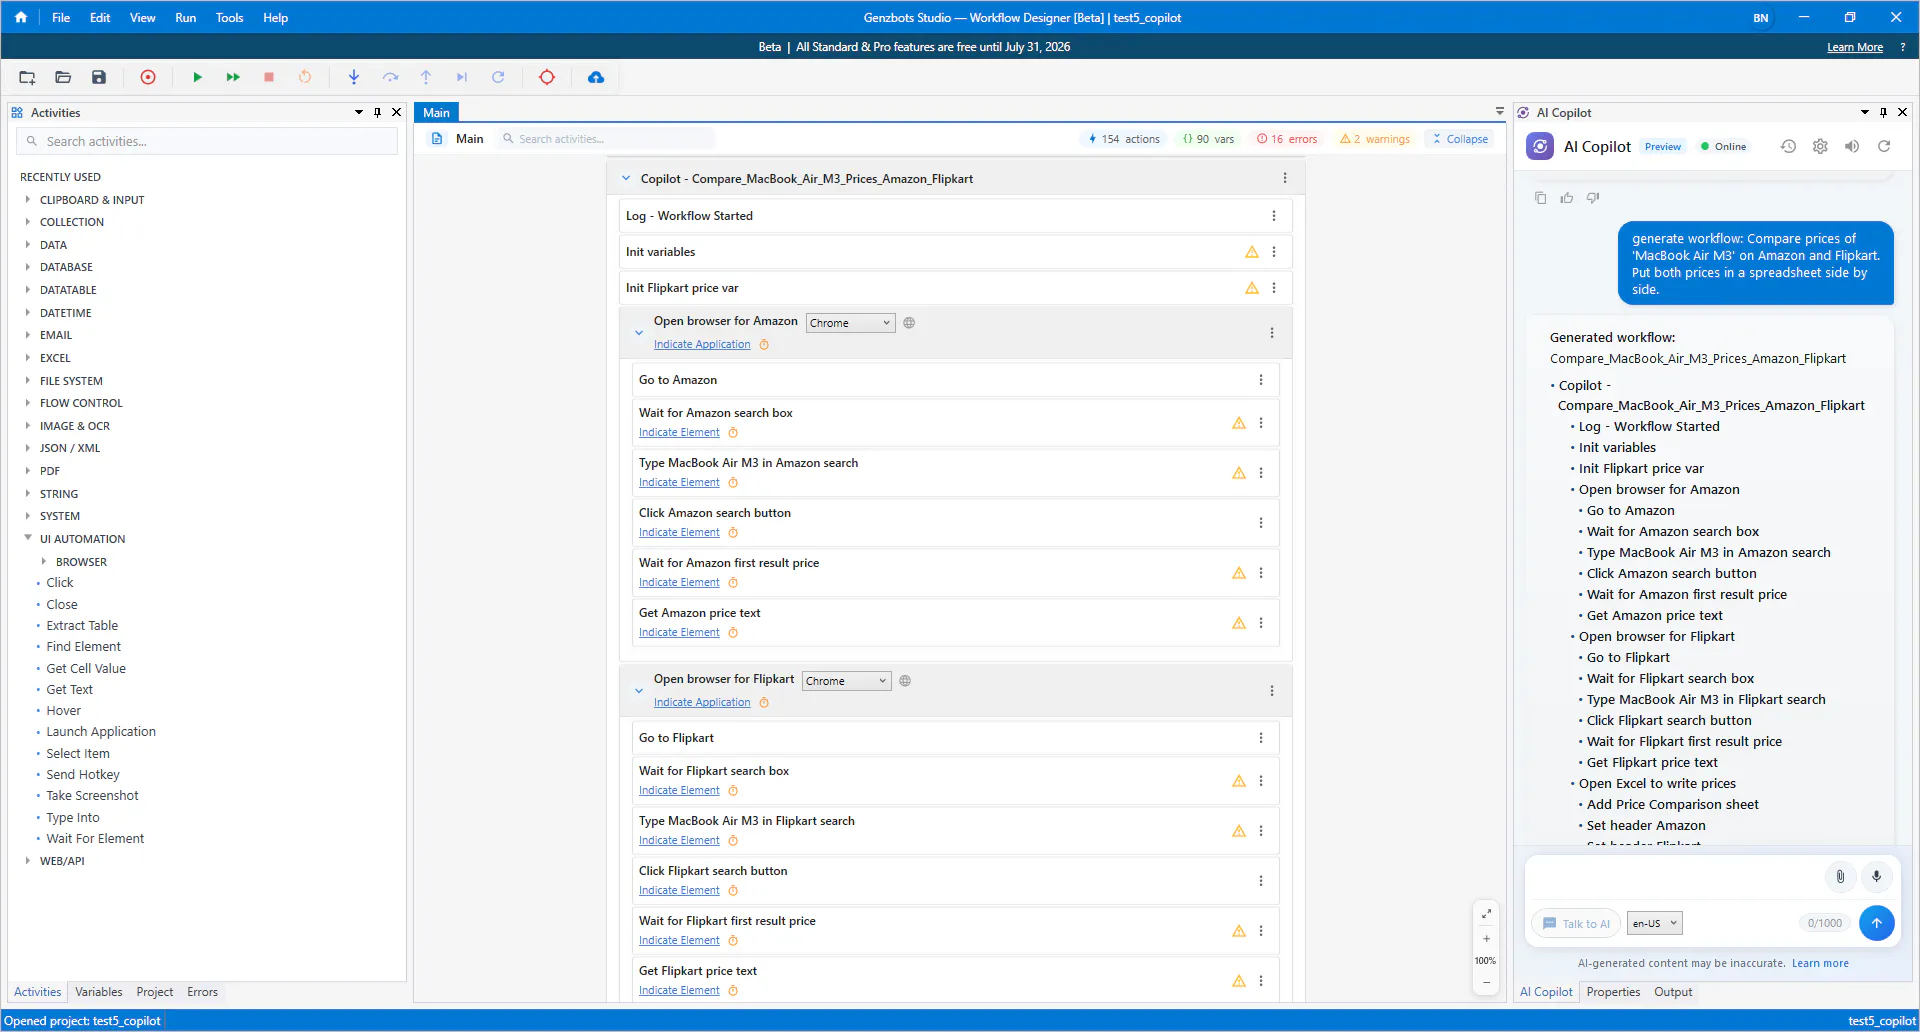Click the cloud upload icon
This screenshot has height=1032, width=1920.
[x=596, y=77]
